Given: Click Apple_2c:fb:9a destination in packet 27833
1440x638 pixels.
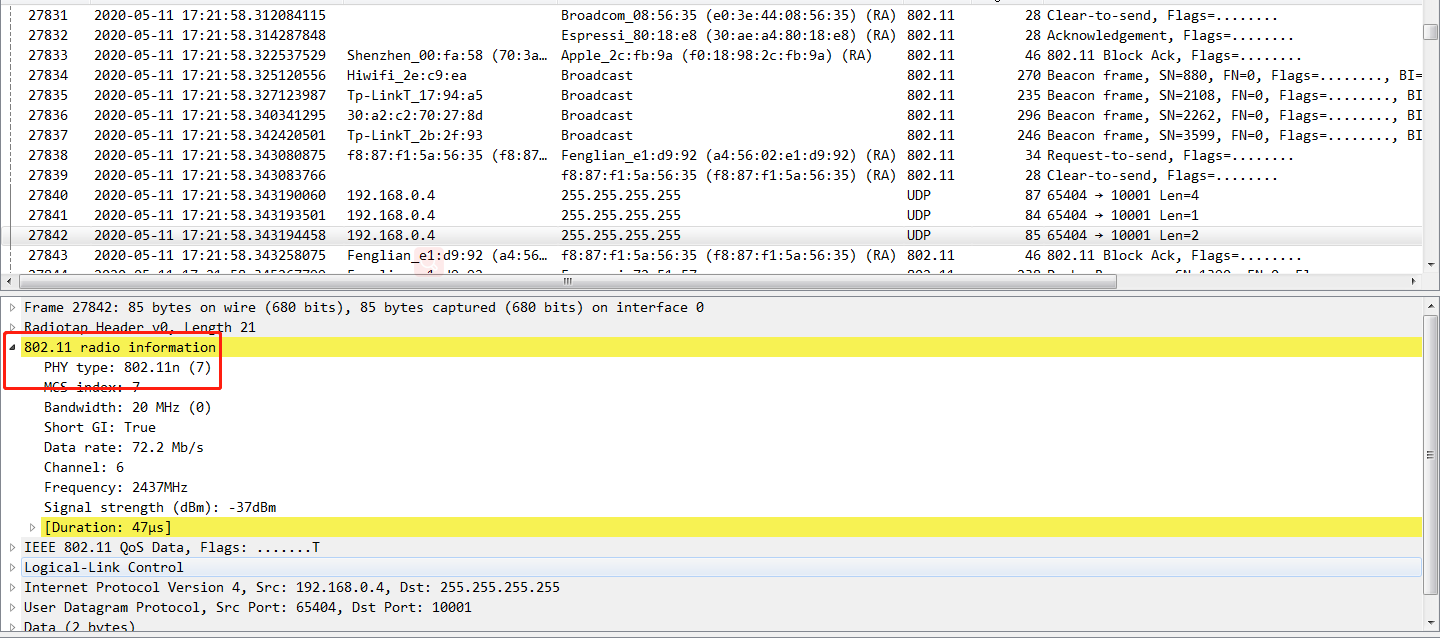Looking at the screenshot, I should pos(716,55).
